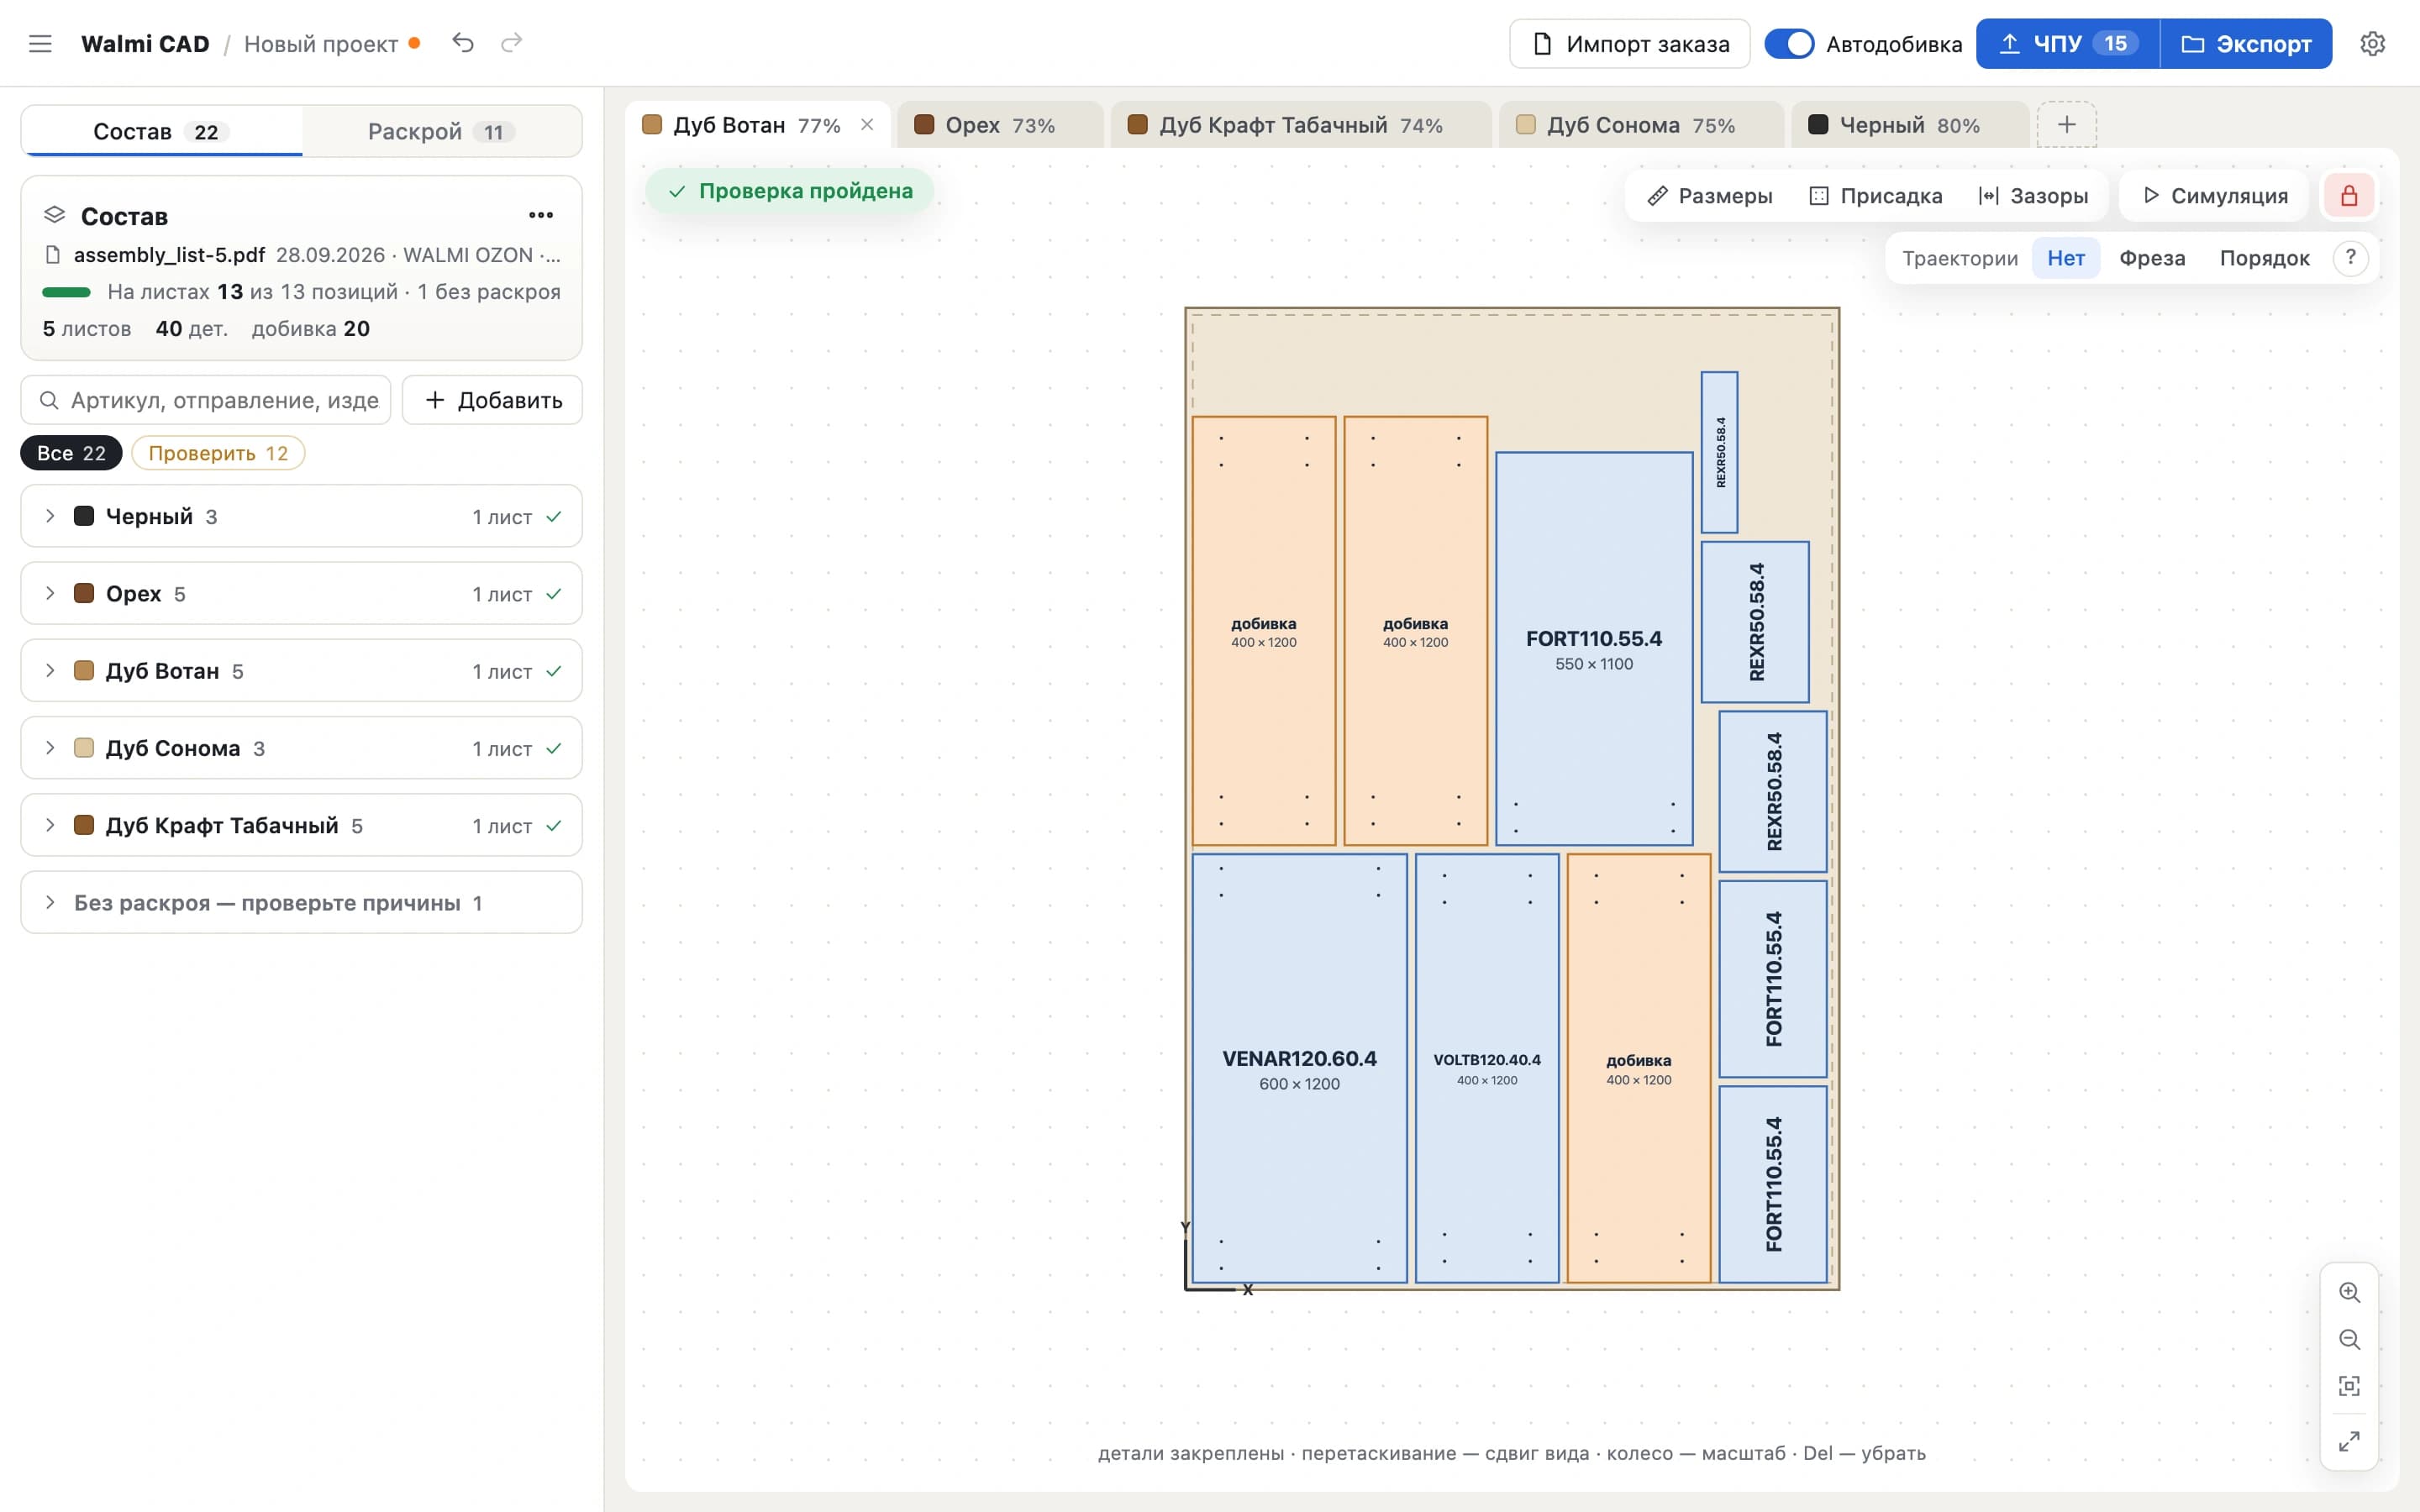
Task: Set trajectories to Фреза
Action: pyautogui.click(x=2152, y=258)
